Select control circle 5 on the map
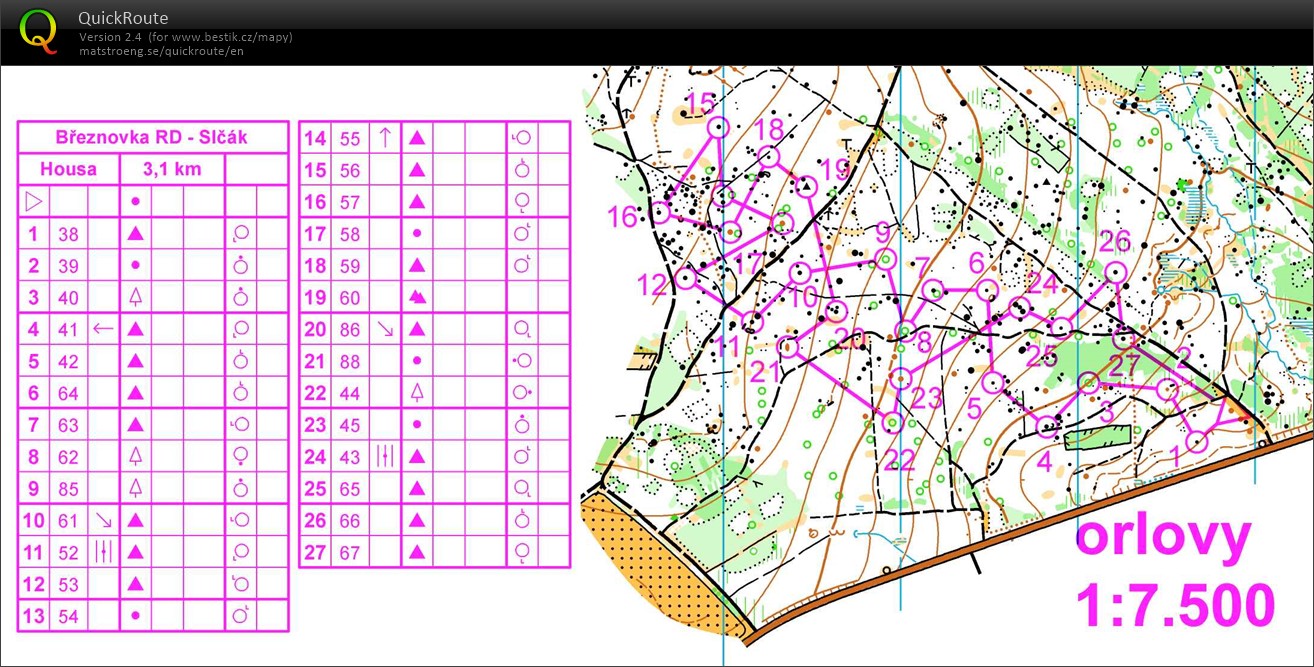This screenshot has height=667, width=1314. (993, 382)
